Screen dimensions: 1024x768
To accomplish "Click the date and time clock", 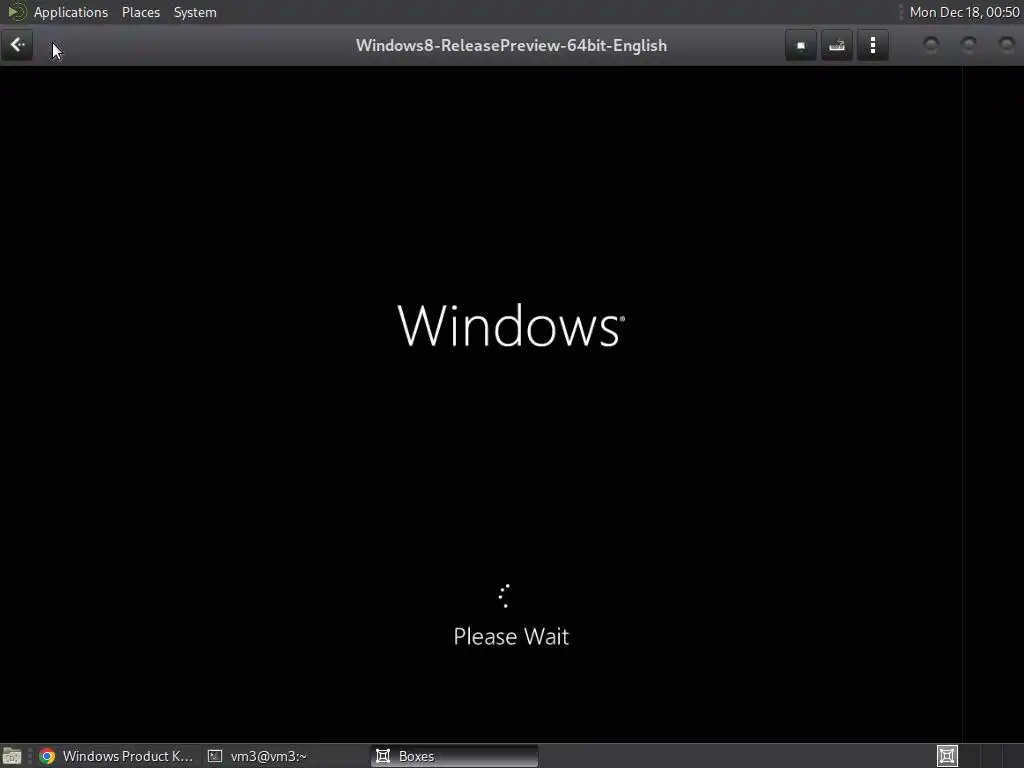I will coord(964,12).
